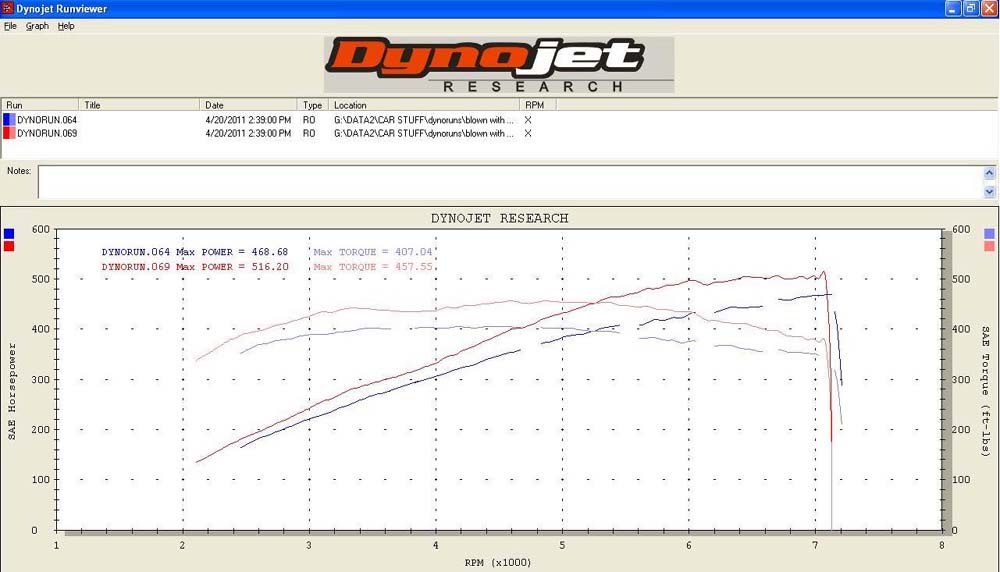Click the red legend square left of graph
Image resolution: width=1000 pixels, height=572 pixels.
(9, 246)
